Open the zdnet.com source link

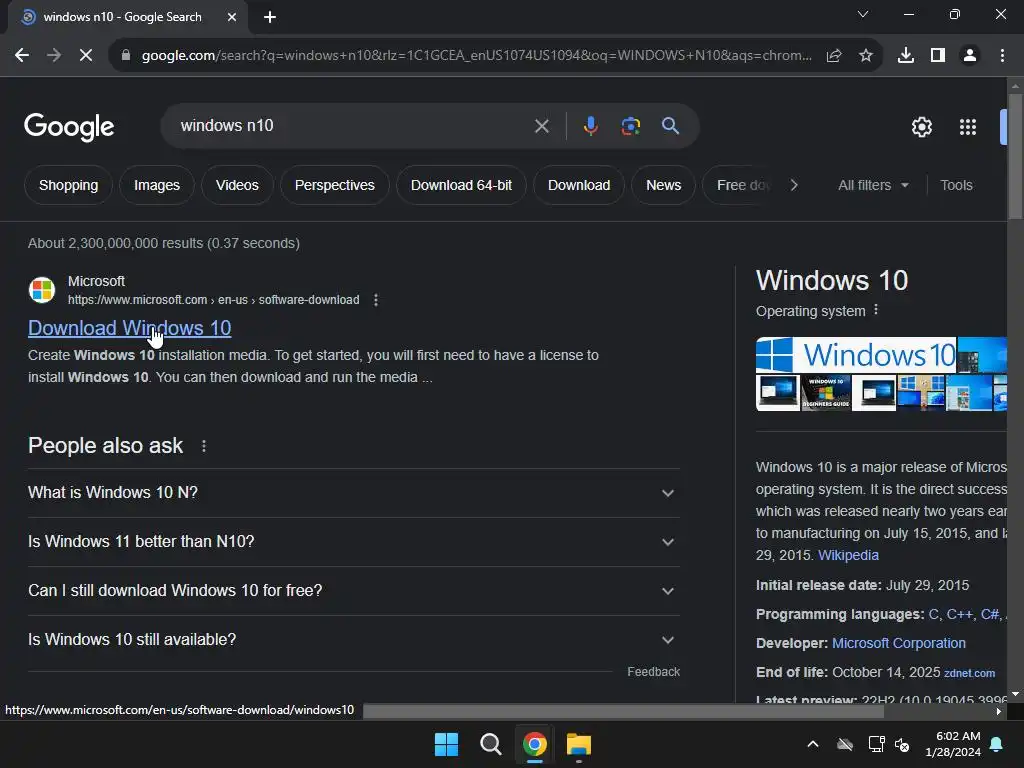coord(969,673)
